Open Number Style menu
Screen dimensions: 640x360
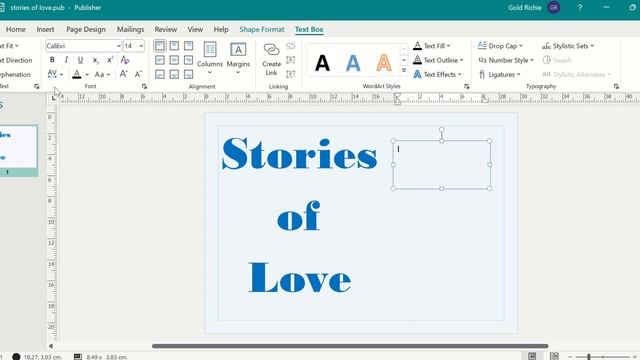pos(506,60)
